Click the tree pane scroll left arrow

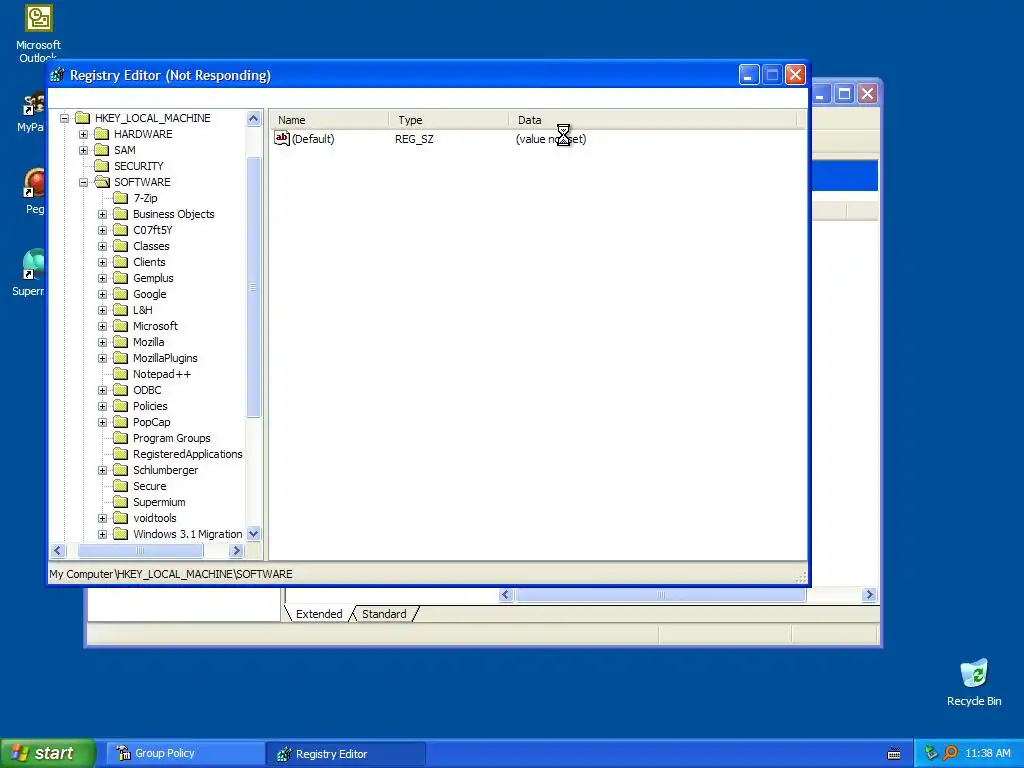click(57, 551)
